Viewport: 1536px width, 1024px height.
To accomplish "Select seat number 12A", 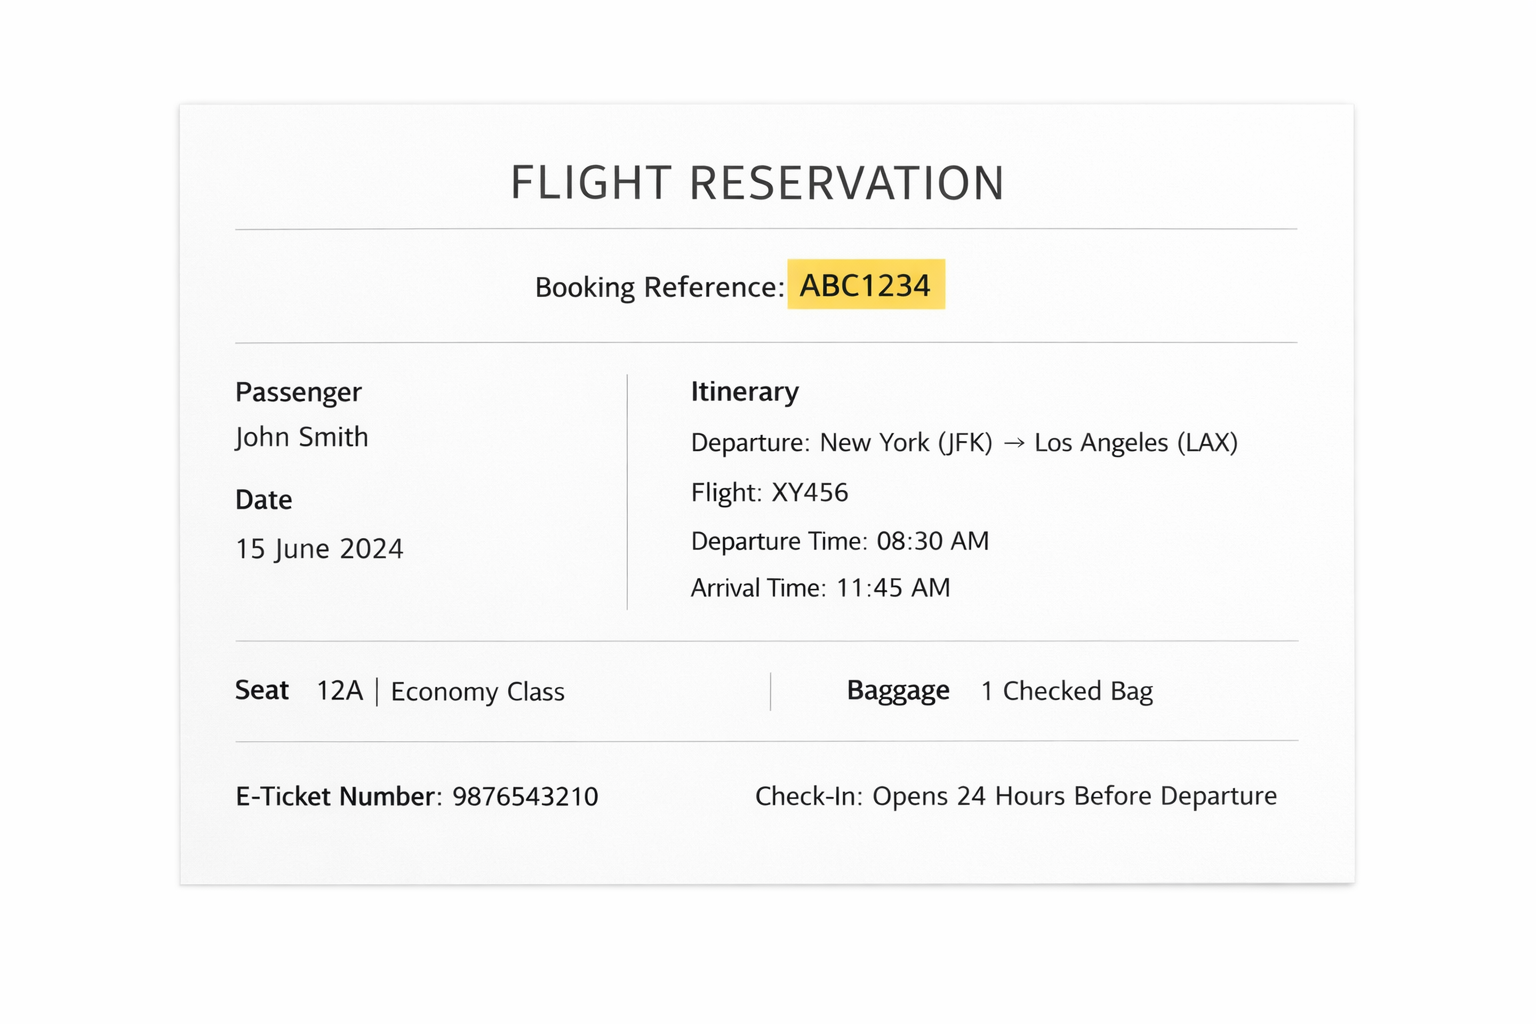I will point(339,691).
